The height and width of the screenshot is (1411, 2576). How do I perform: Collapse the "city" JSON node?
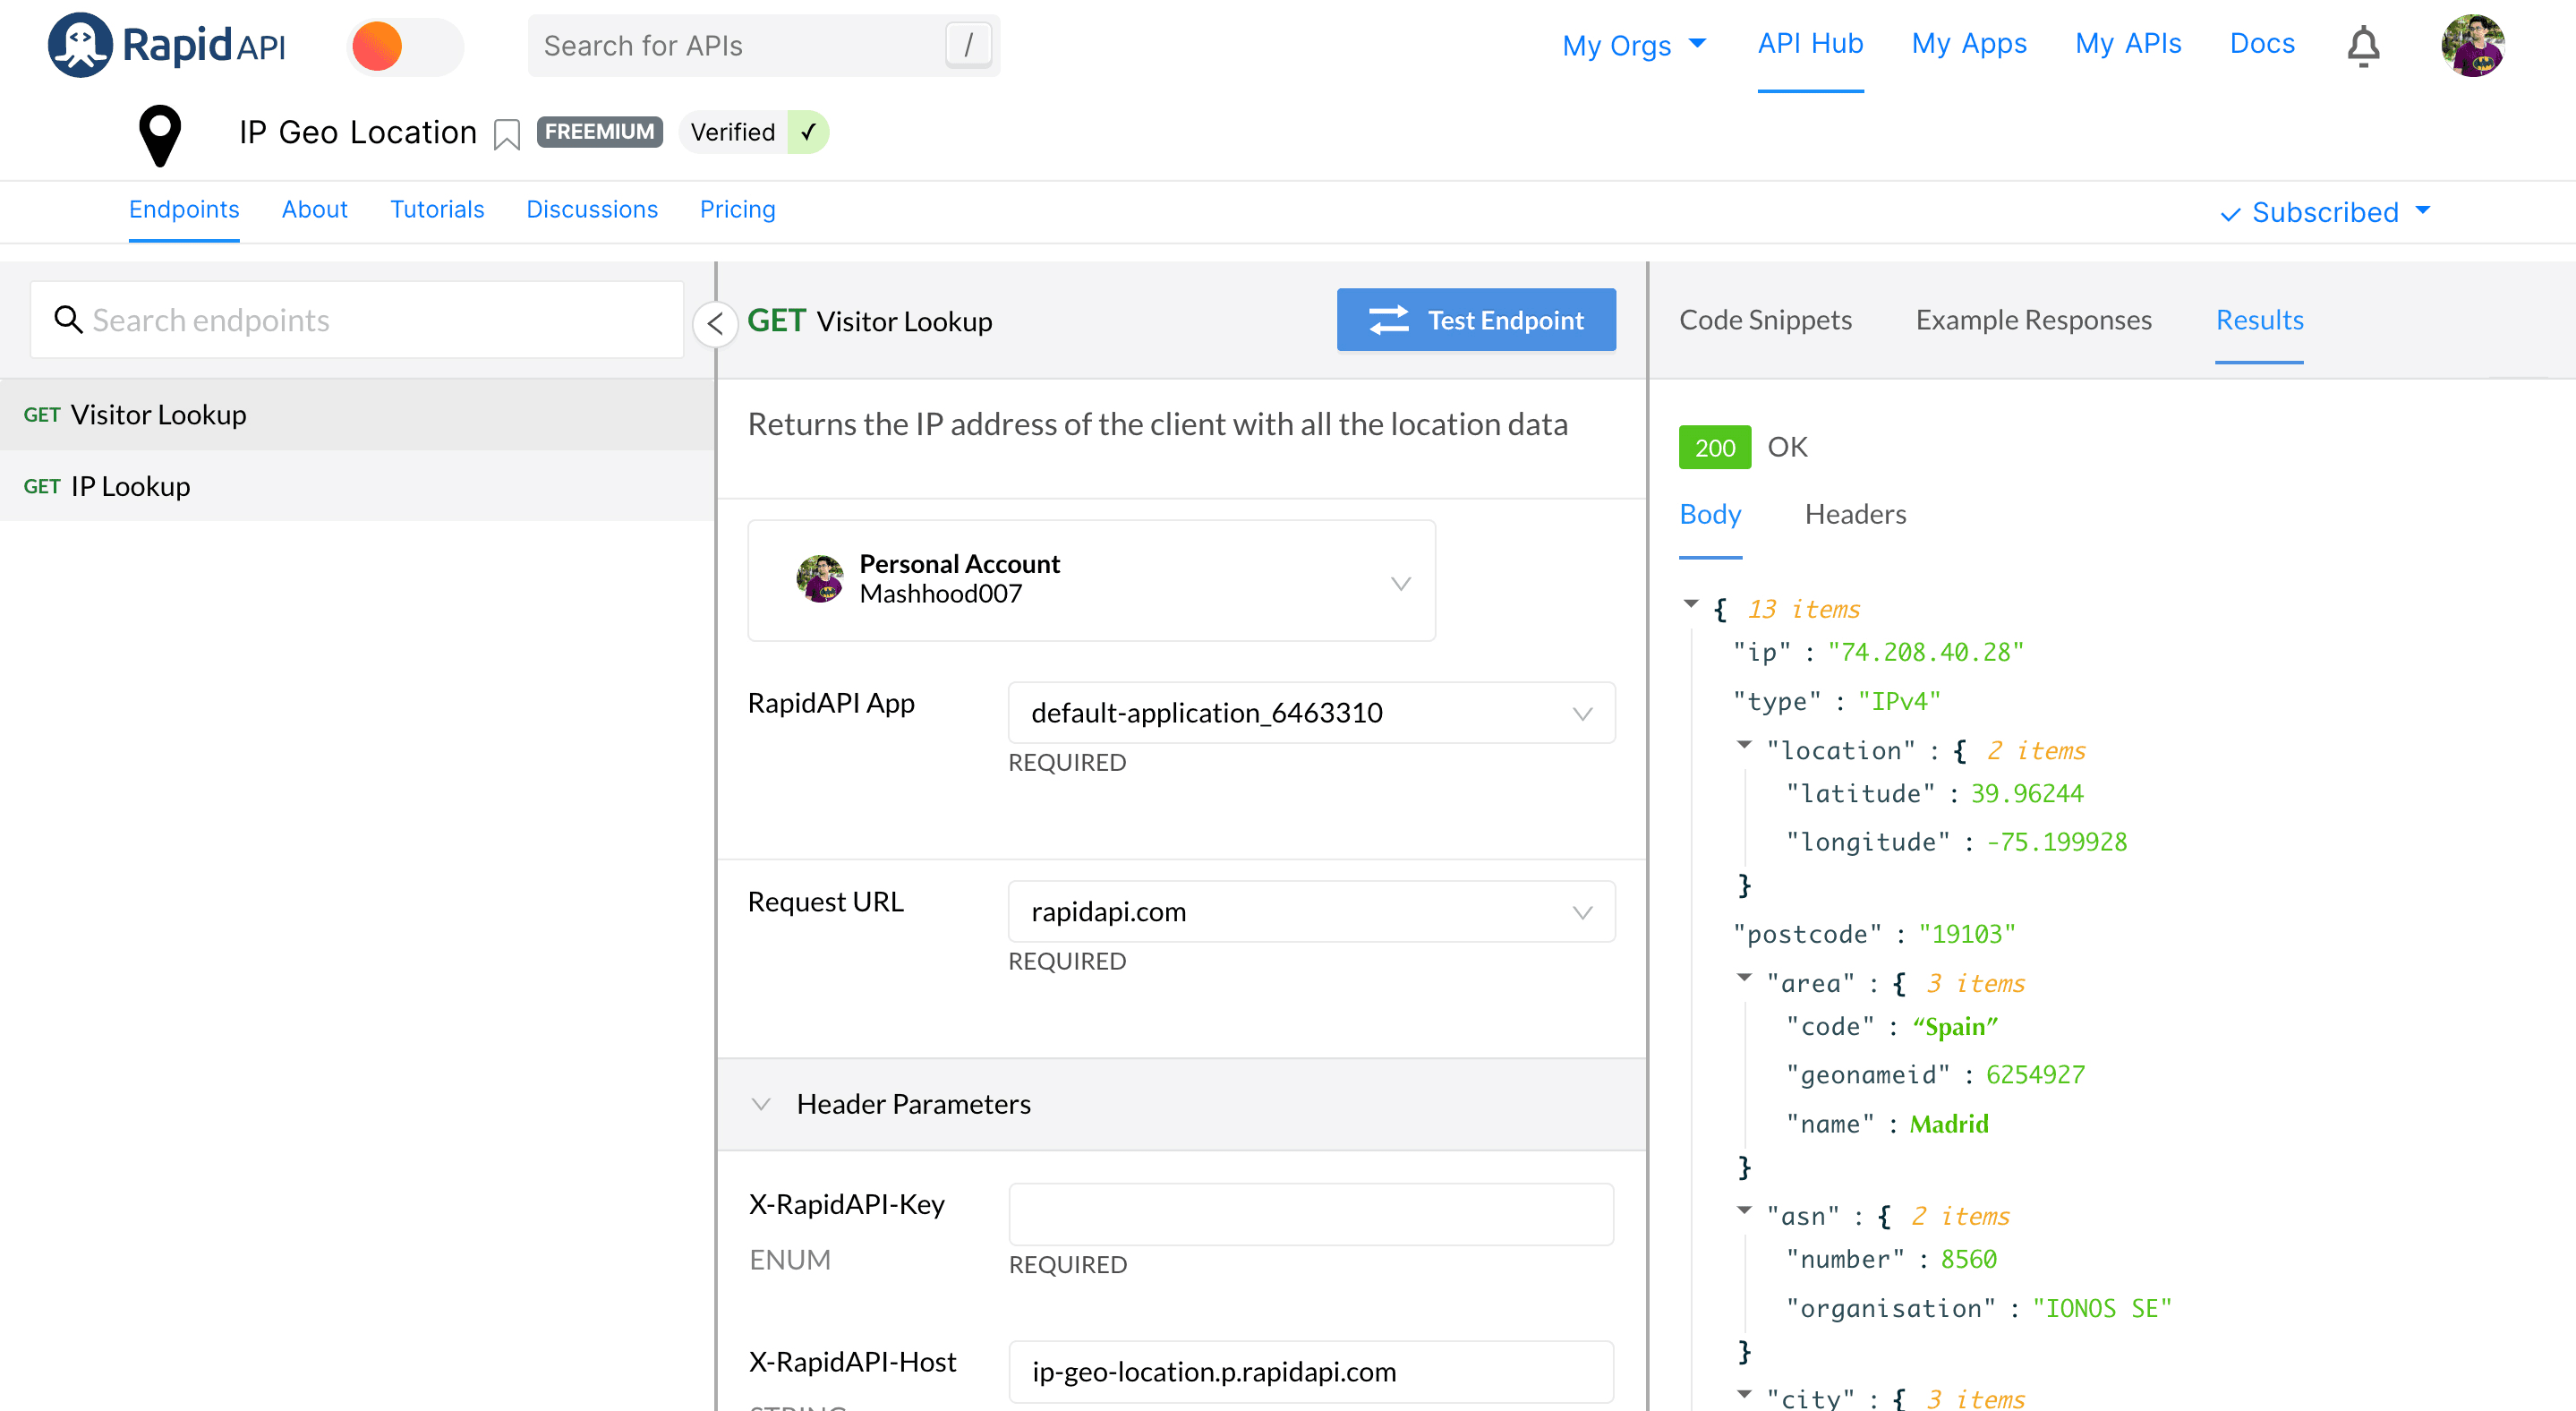point(1744,1394)
